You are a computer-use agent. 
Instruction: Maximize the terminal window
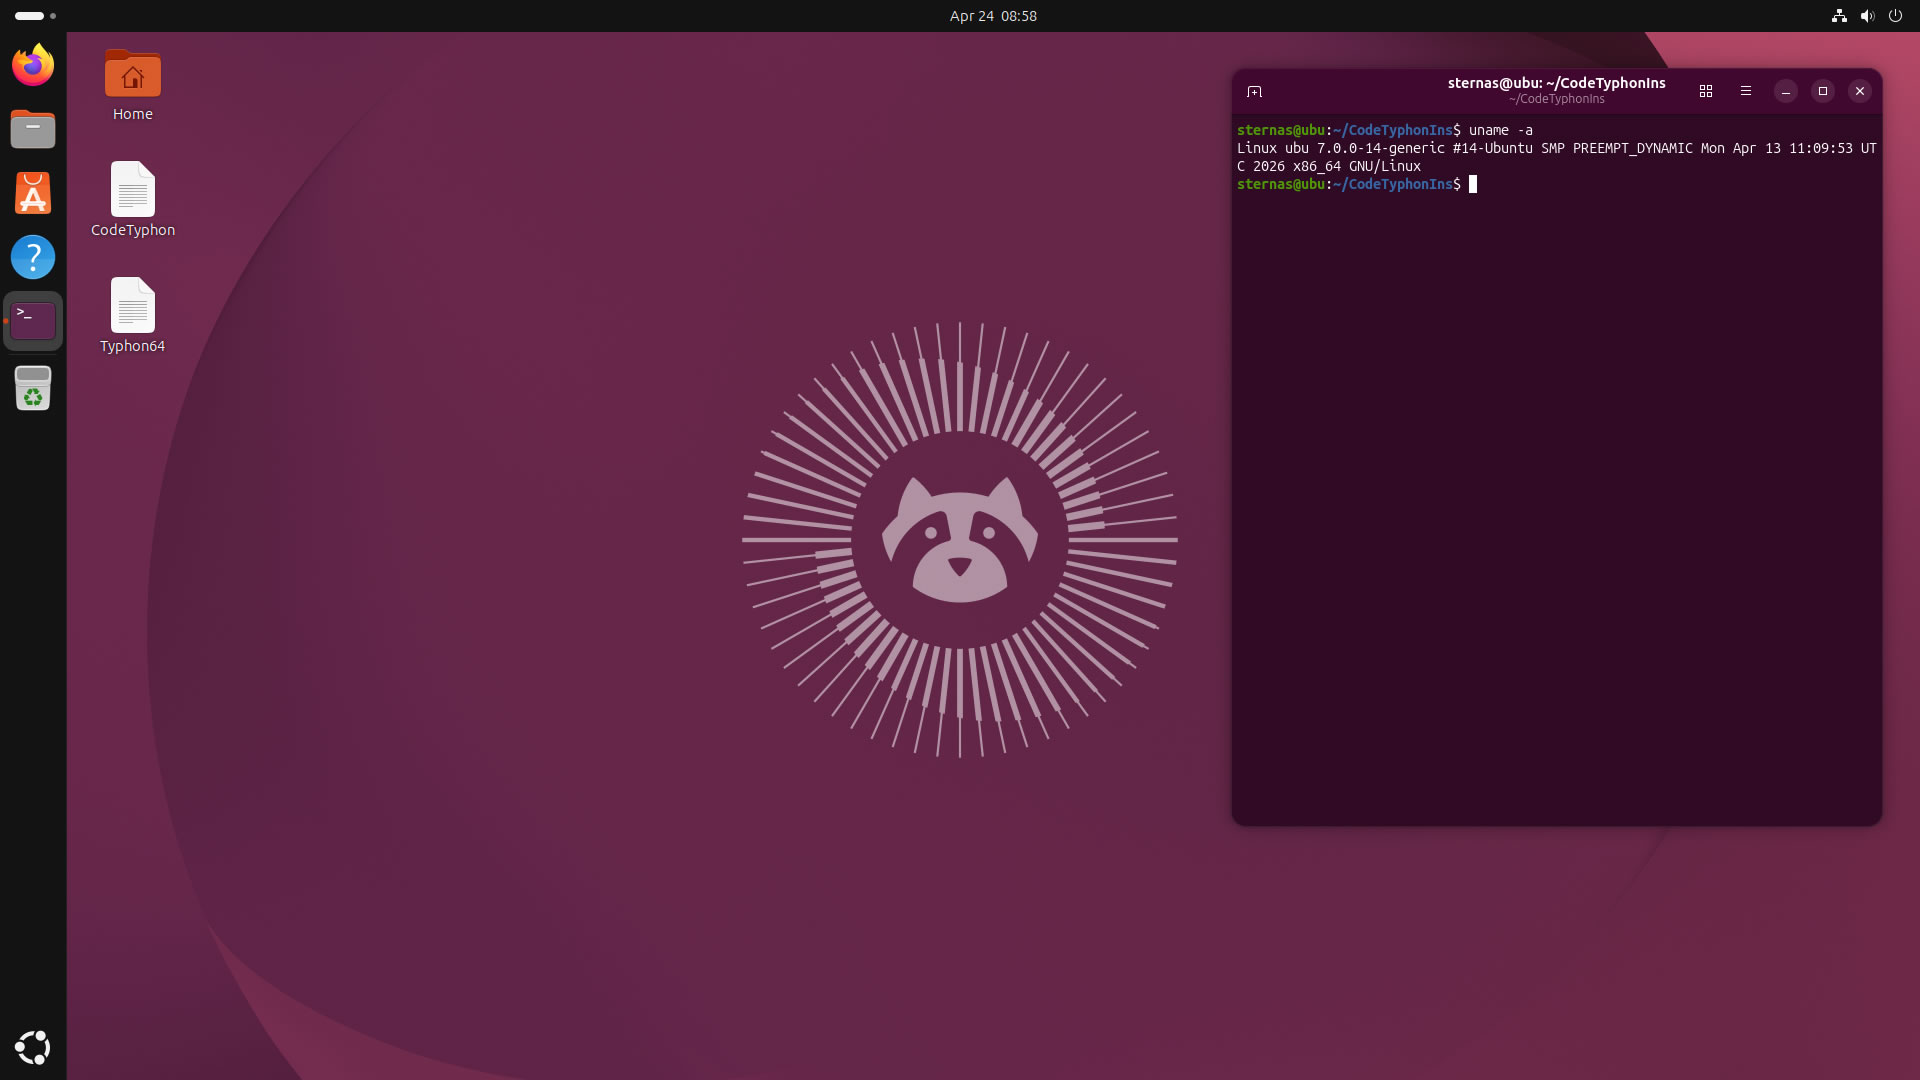(1822, 91)
